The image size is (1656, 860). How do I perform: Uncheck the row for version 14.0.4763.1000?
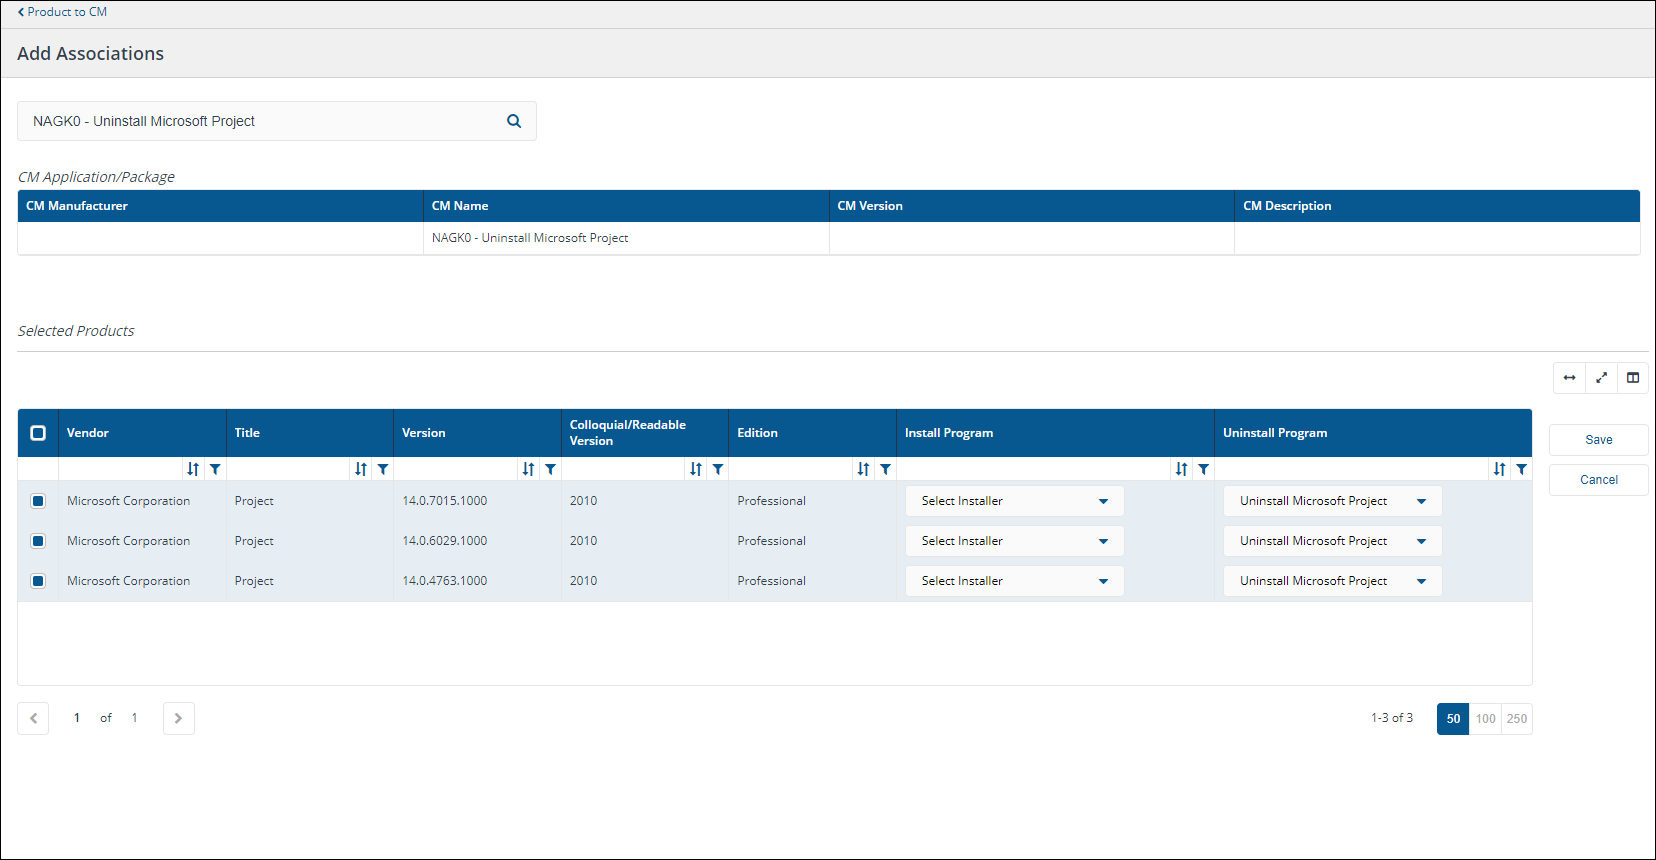click(38, 581)
